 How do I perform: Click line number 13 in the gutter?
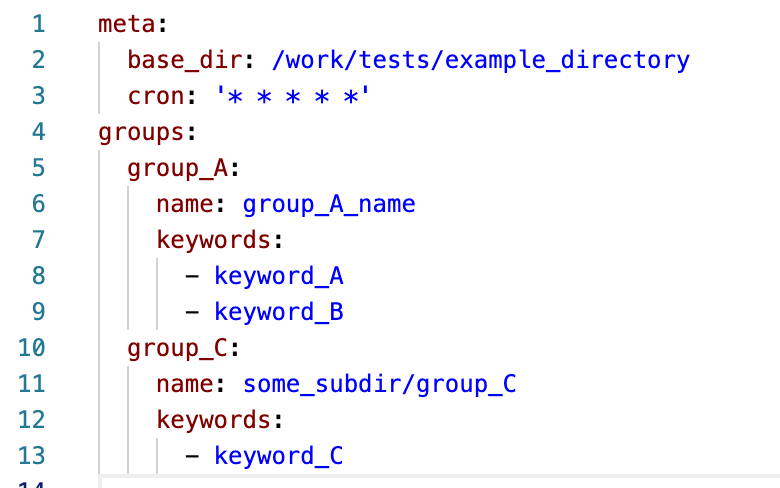point(32,457)
